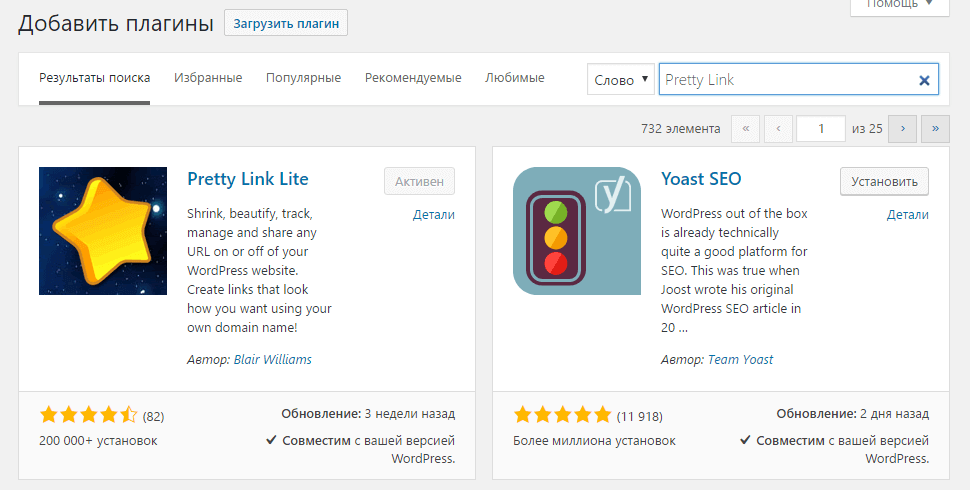Switch to Рекомендуемые tab
970x490 pixels.
413,78
